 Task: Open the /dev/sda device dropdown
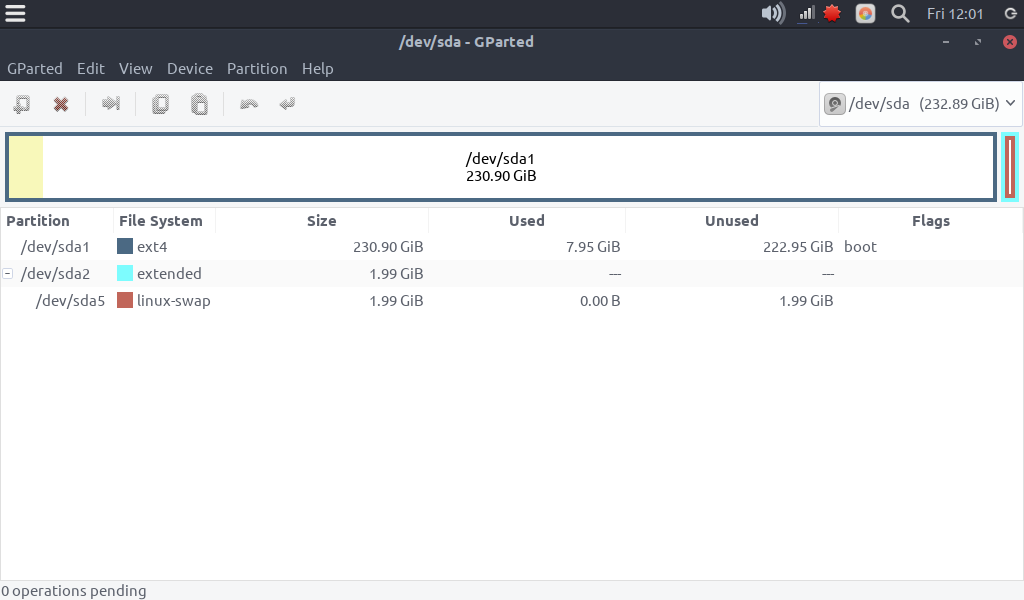pos(921,104)
